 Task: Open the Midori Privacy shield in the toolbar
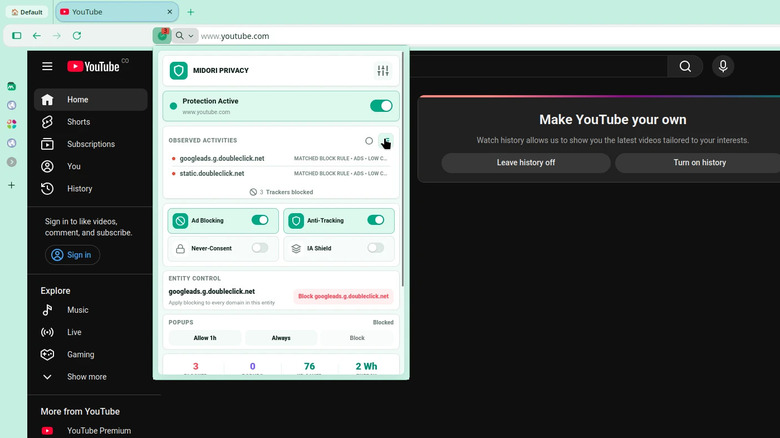coord(162,35)
